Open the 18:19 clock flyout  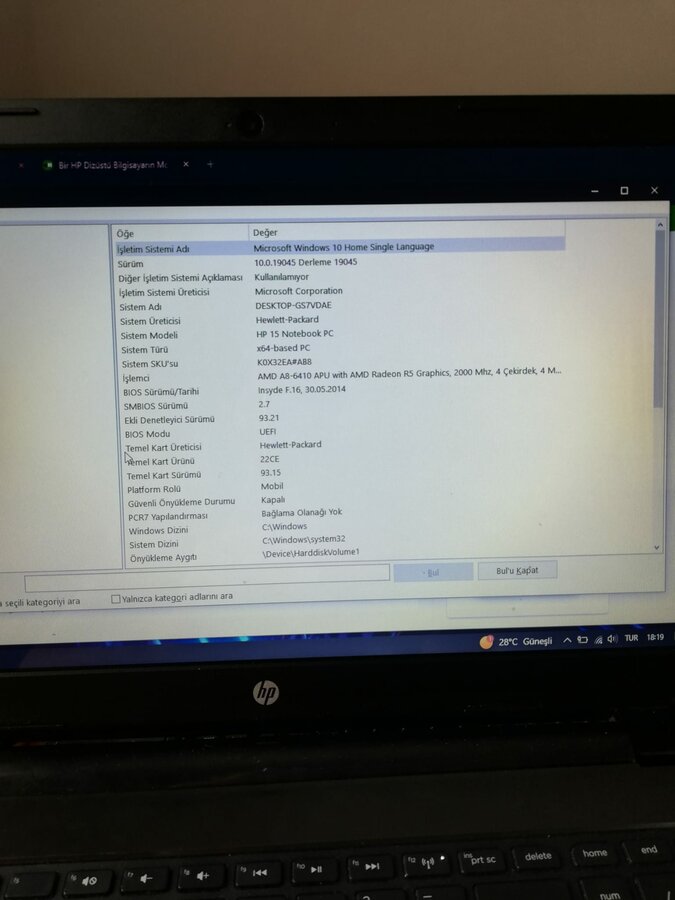pyautogui.click(x=655, y=637)
